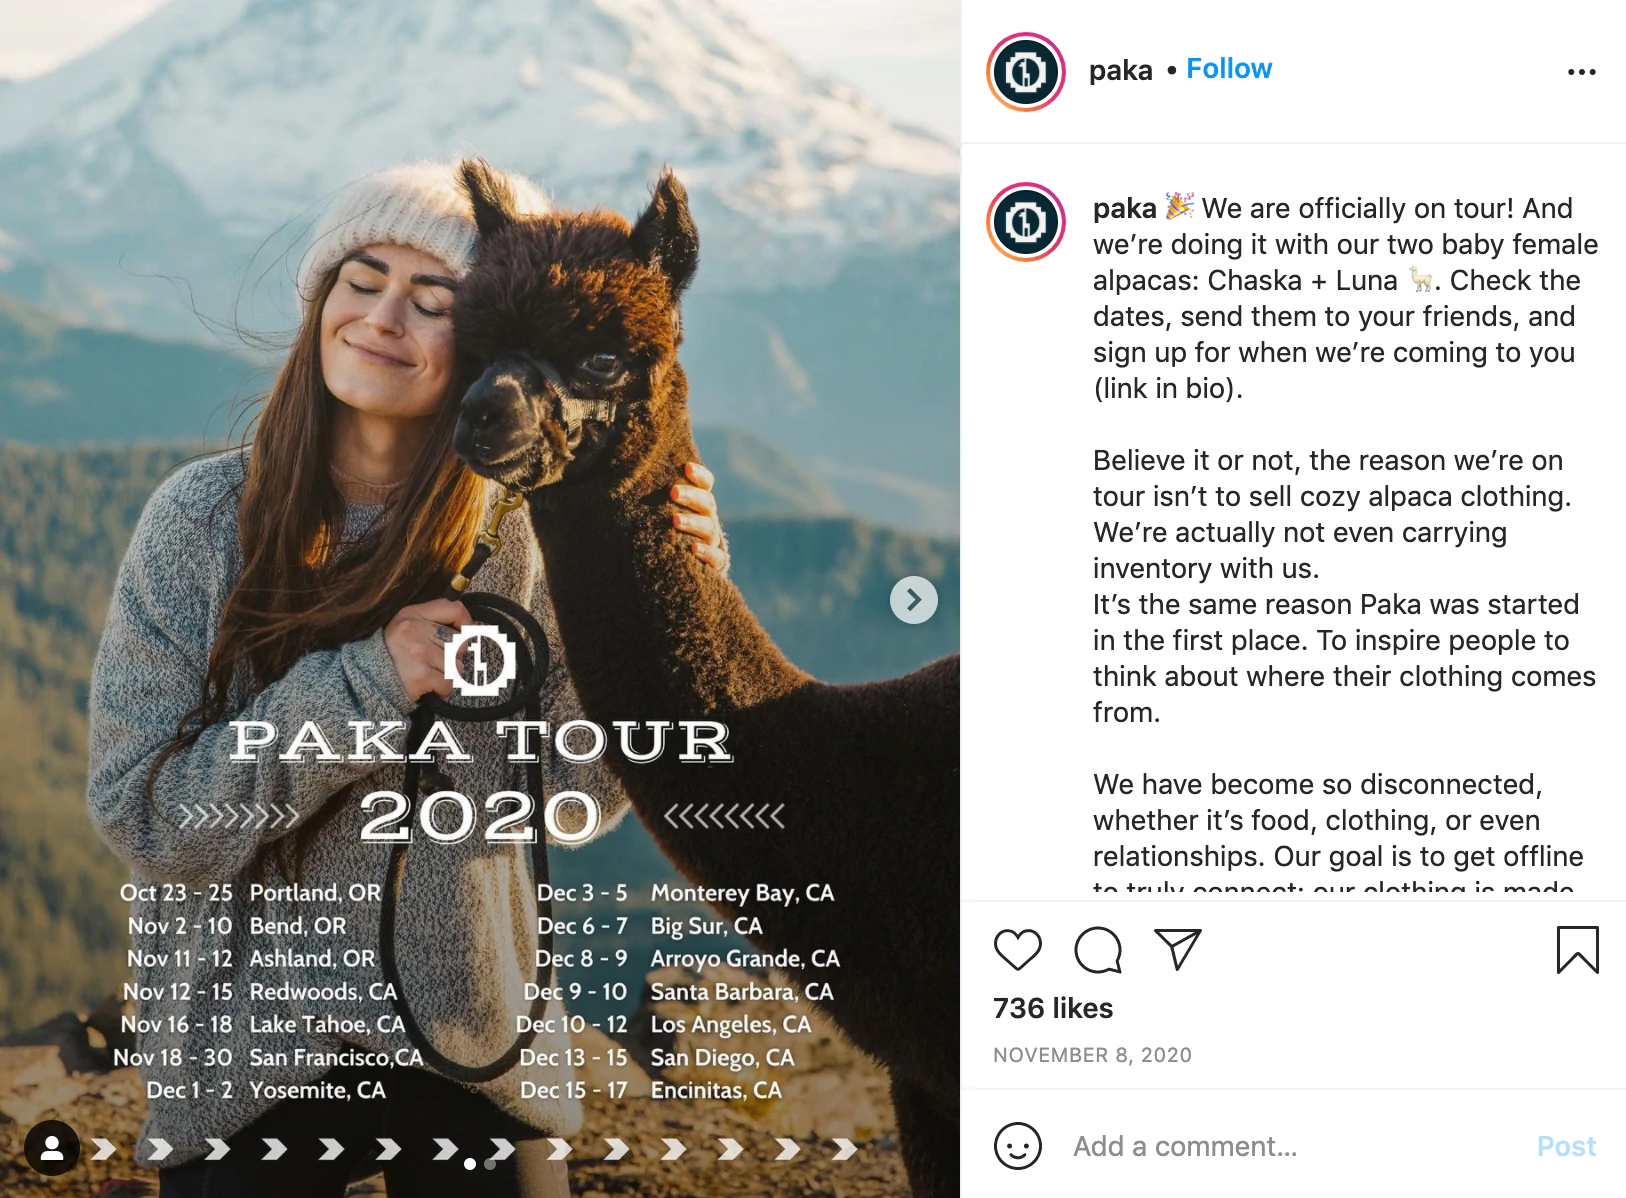Like the post with the heart icon
Screen dimensions: 1626x1198
pos(1018,949)
